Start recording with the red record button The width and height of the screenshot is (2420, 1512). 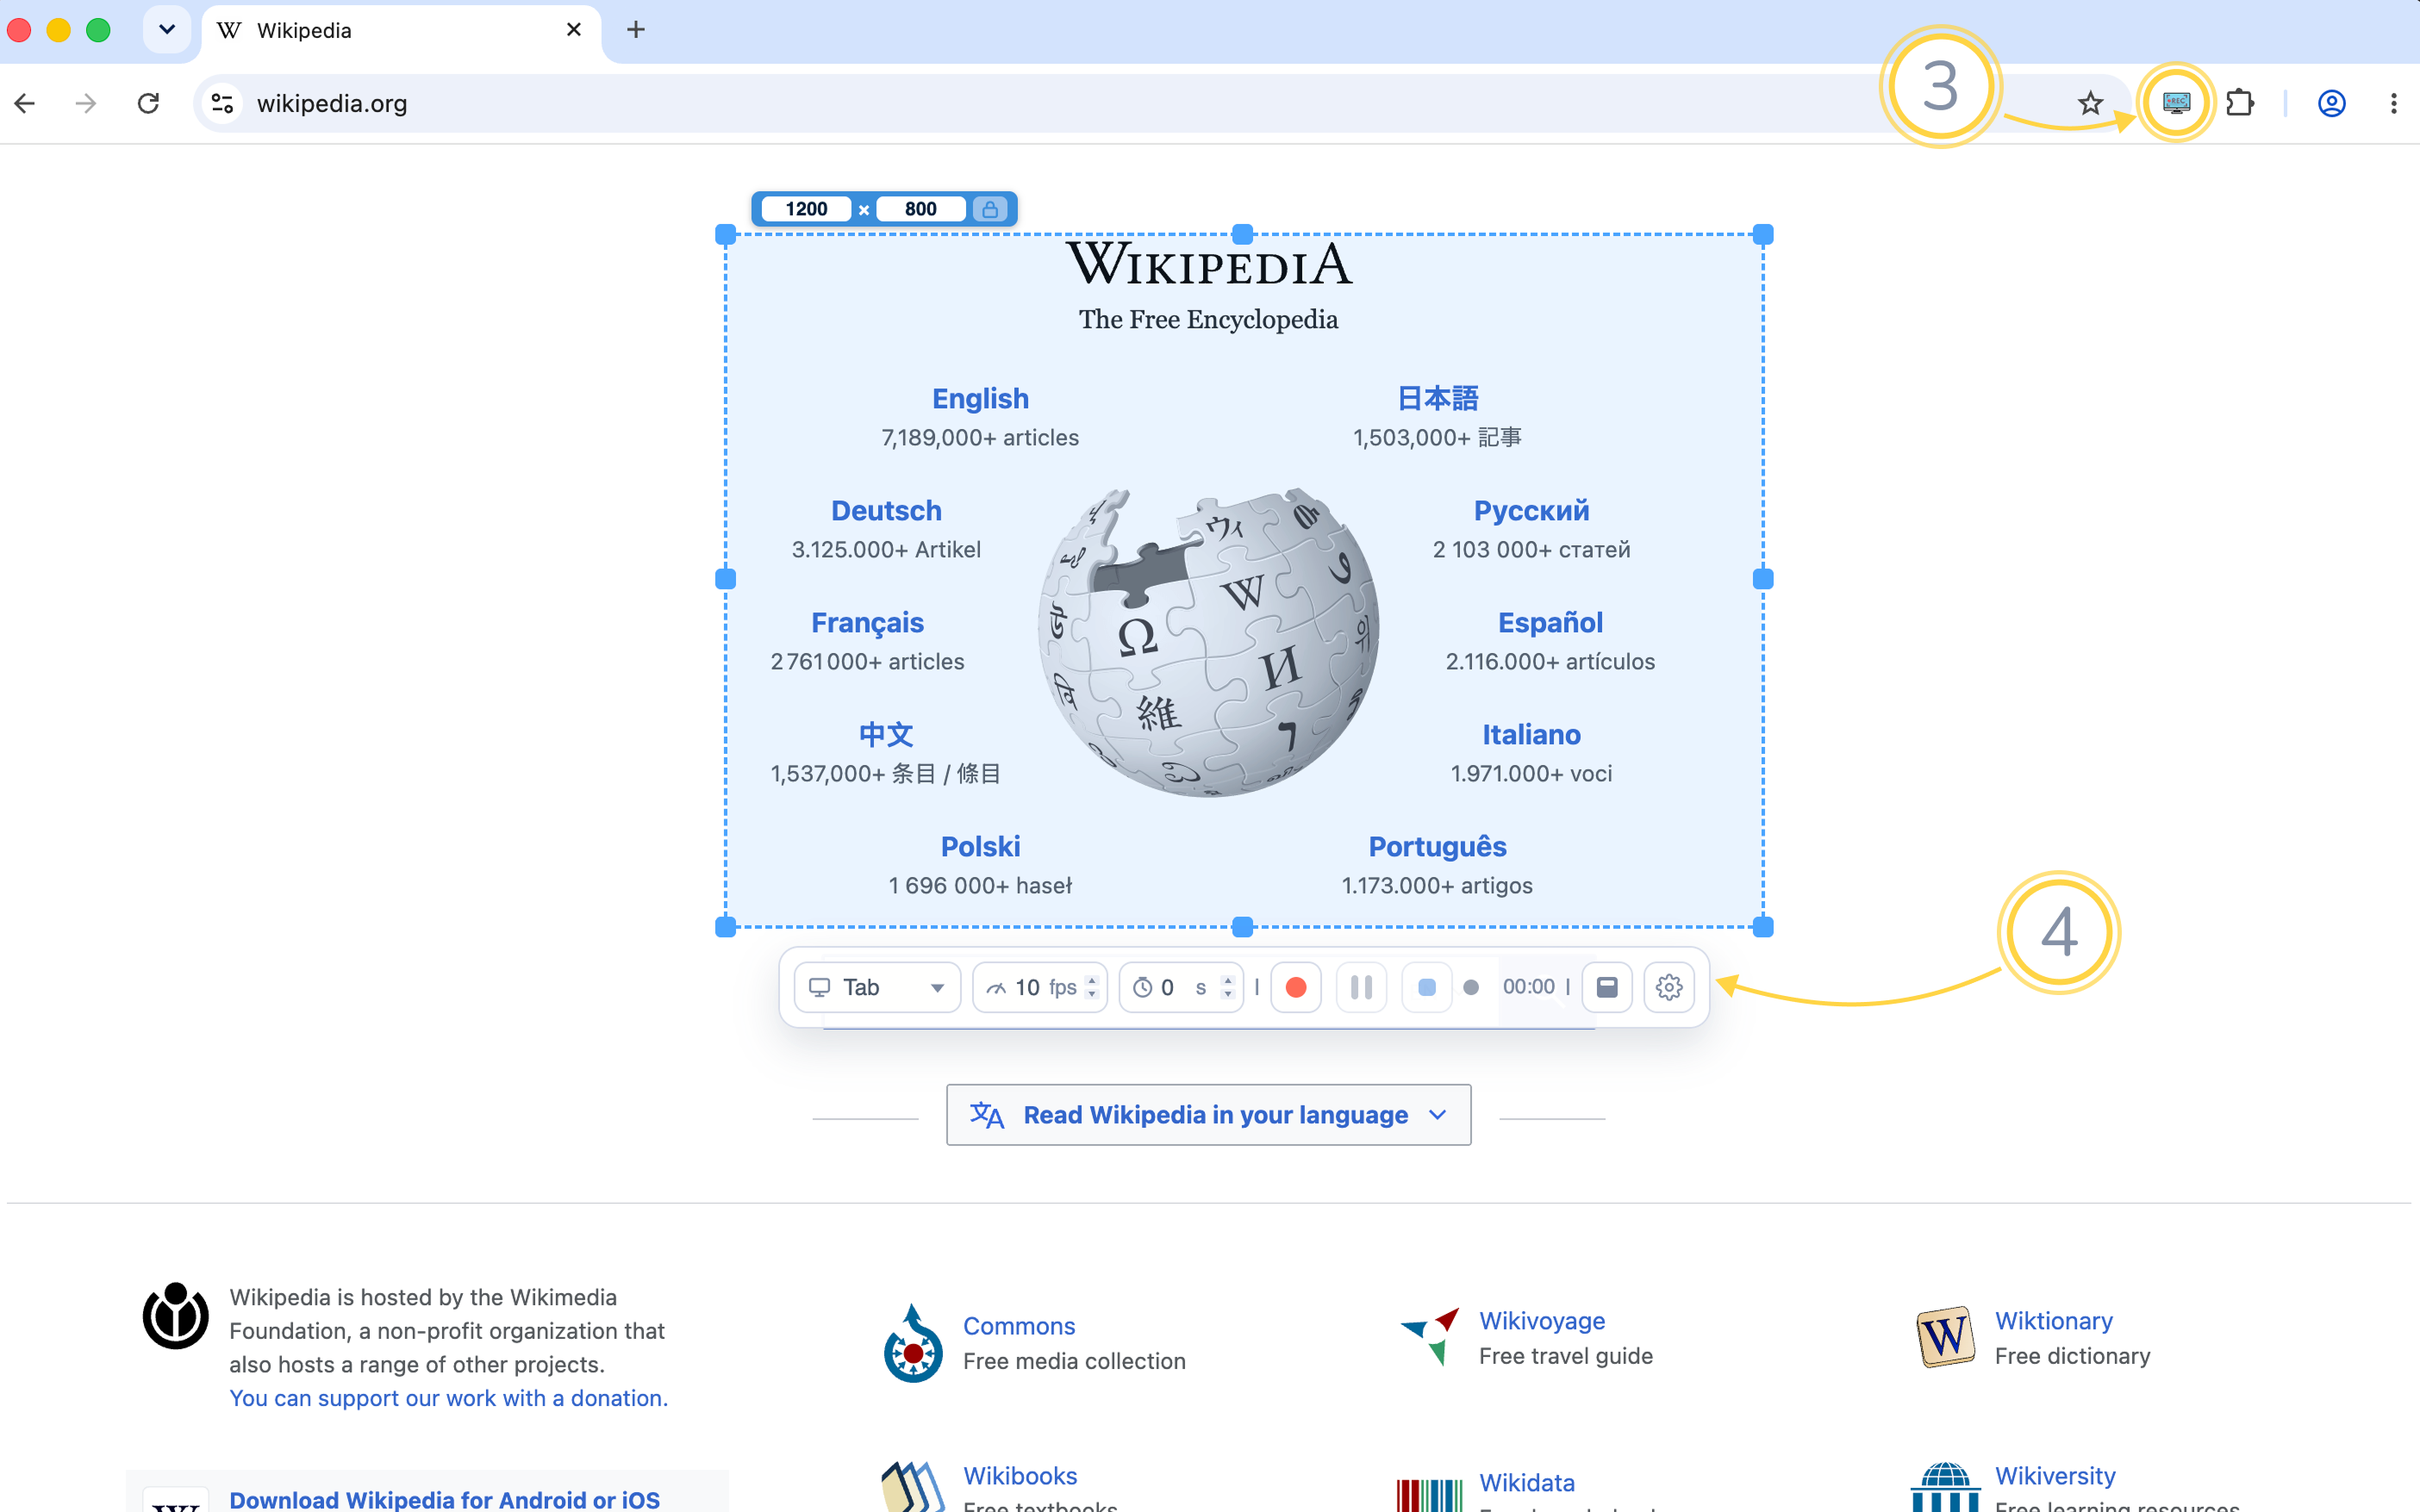pos(1295,987)
